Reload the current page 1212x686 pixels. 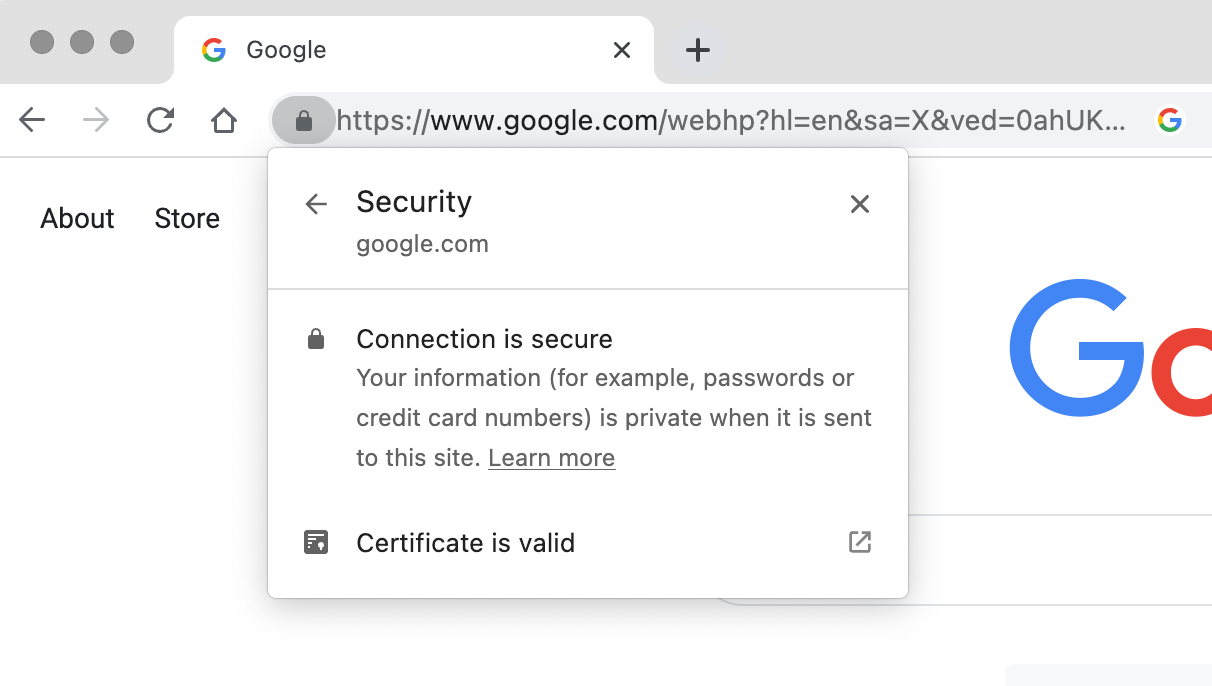tap(160, 120)
